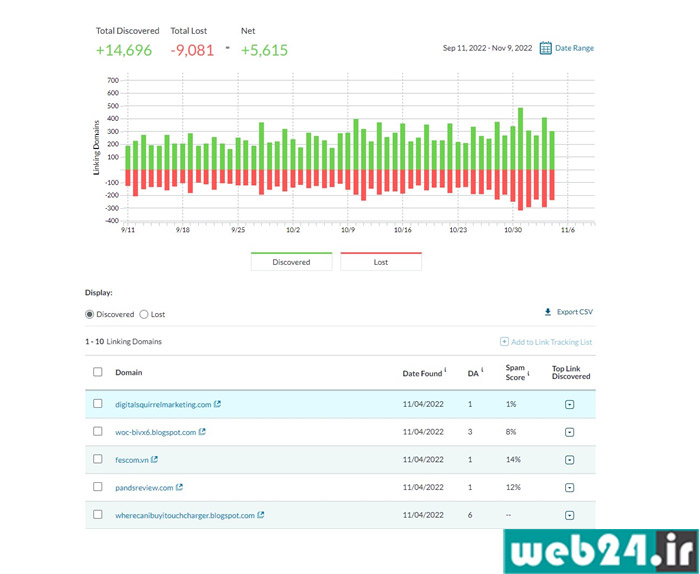Open external link icon for pandsreview.com
This screenshot has height=574, width=700.
[179, 487]
